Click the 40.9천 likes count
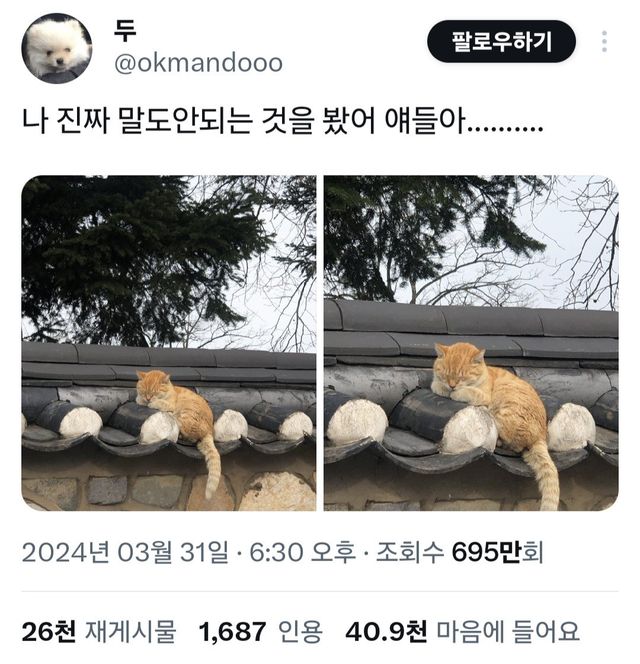The height and width of the screenshot is (664, 640). pyautogui.click(x=386, y=631)
